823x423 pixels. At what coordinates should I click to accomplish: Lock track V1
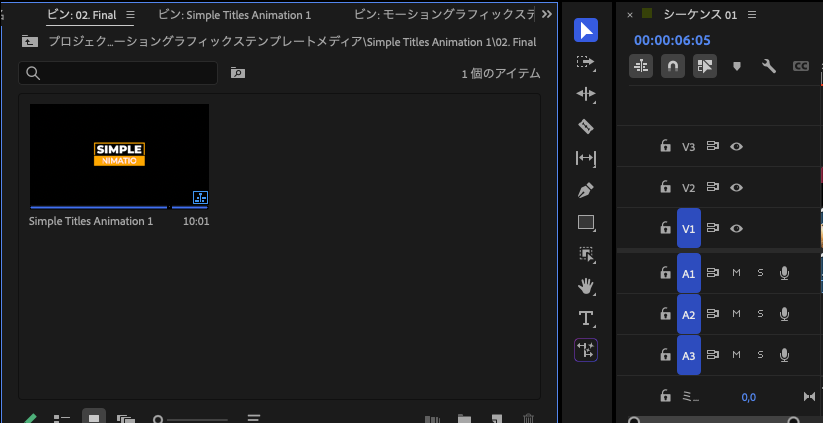(665, 228)
